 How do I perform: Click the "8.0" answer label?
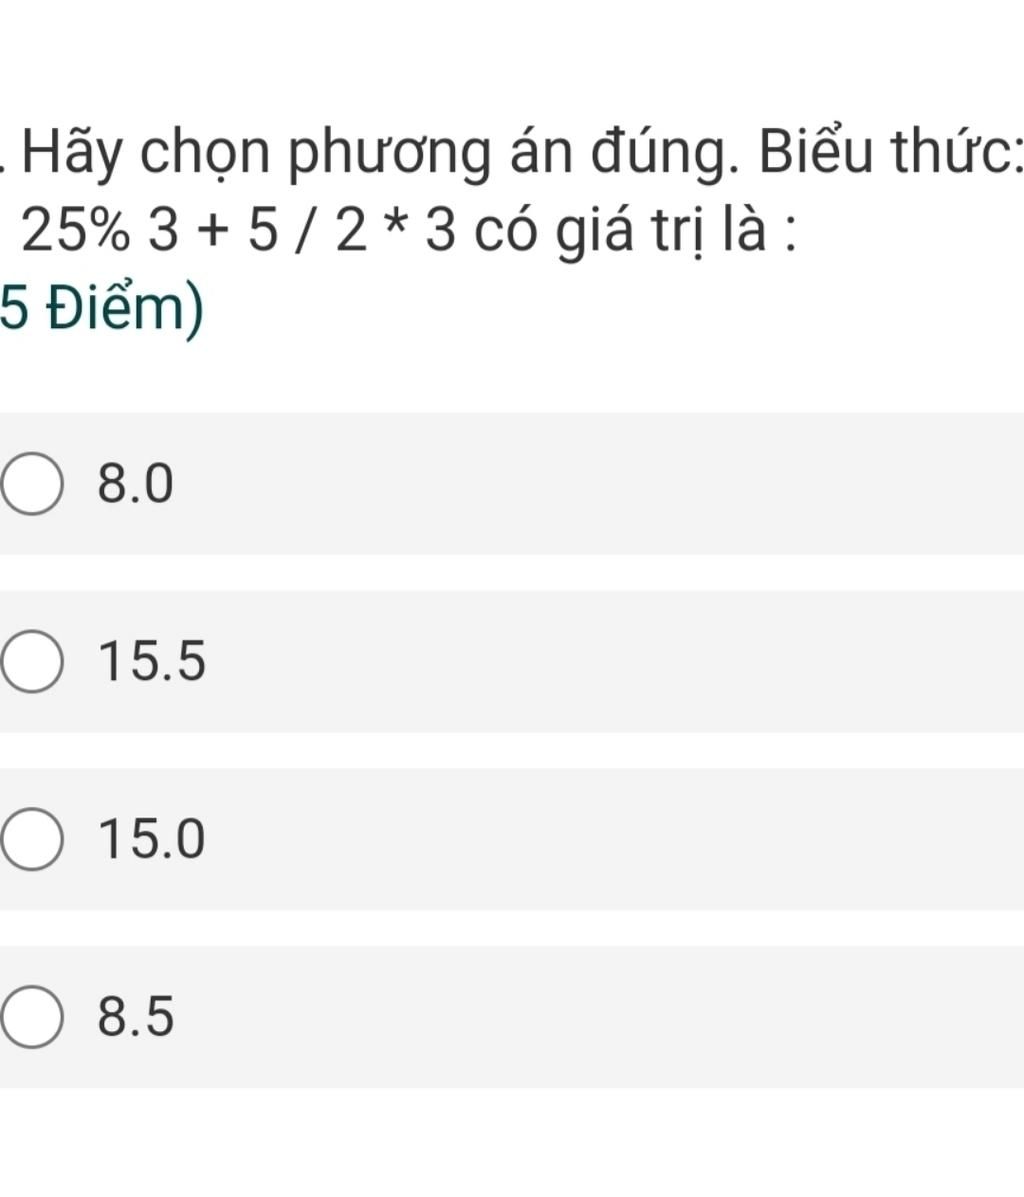[136, 485]
